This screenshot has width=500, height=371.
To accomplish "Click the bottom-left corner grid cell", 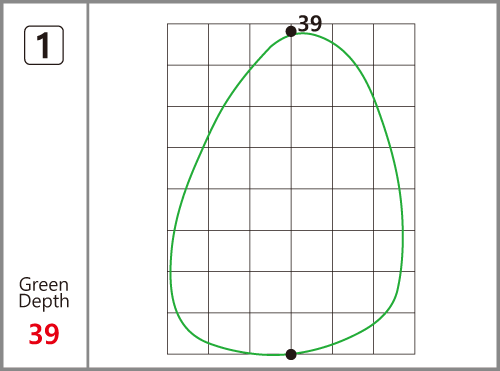I will 188,333.
